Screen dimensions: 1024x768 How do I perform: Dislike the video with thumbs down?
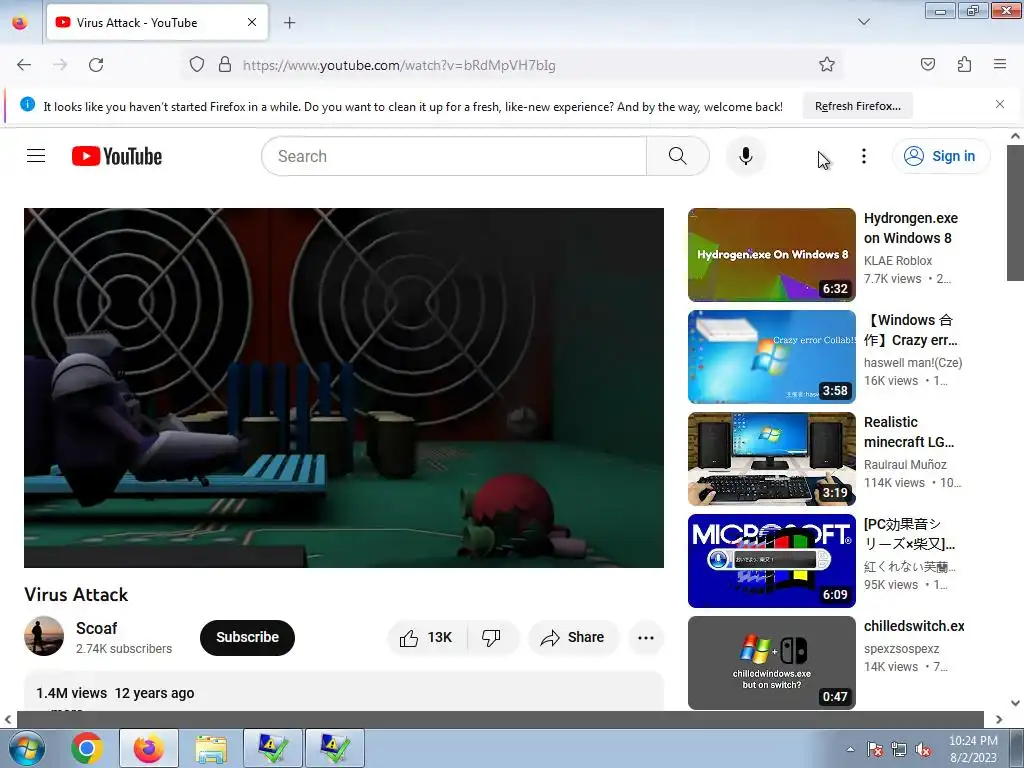(x=491, y=637)
